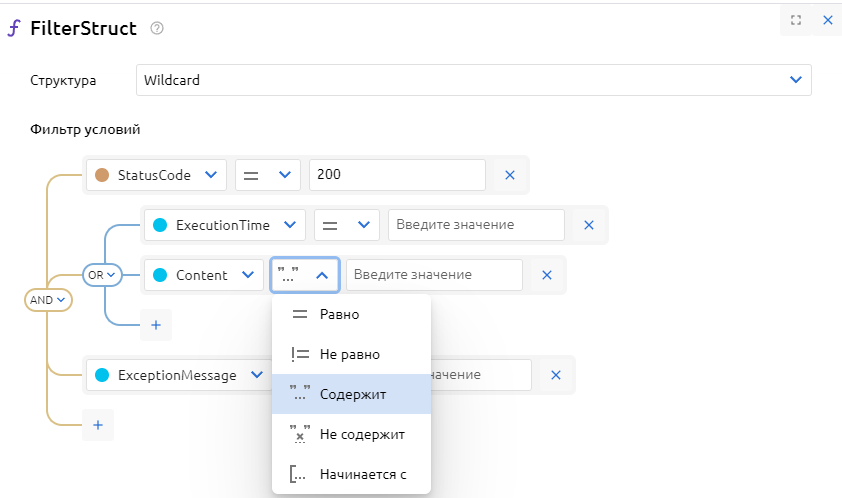Screen dimensions: 842x498
Task: Toggle the AND group operator
Action: click(48, 299)
